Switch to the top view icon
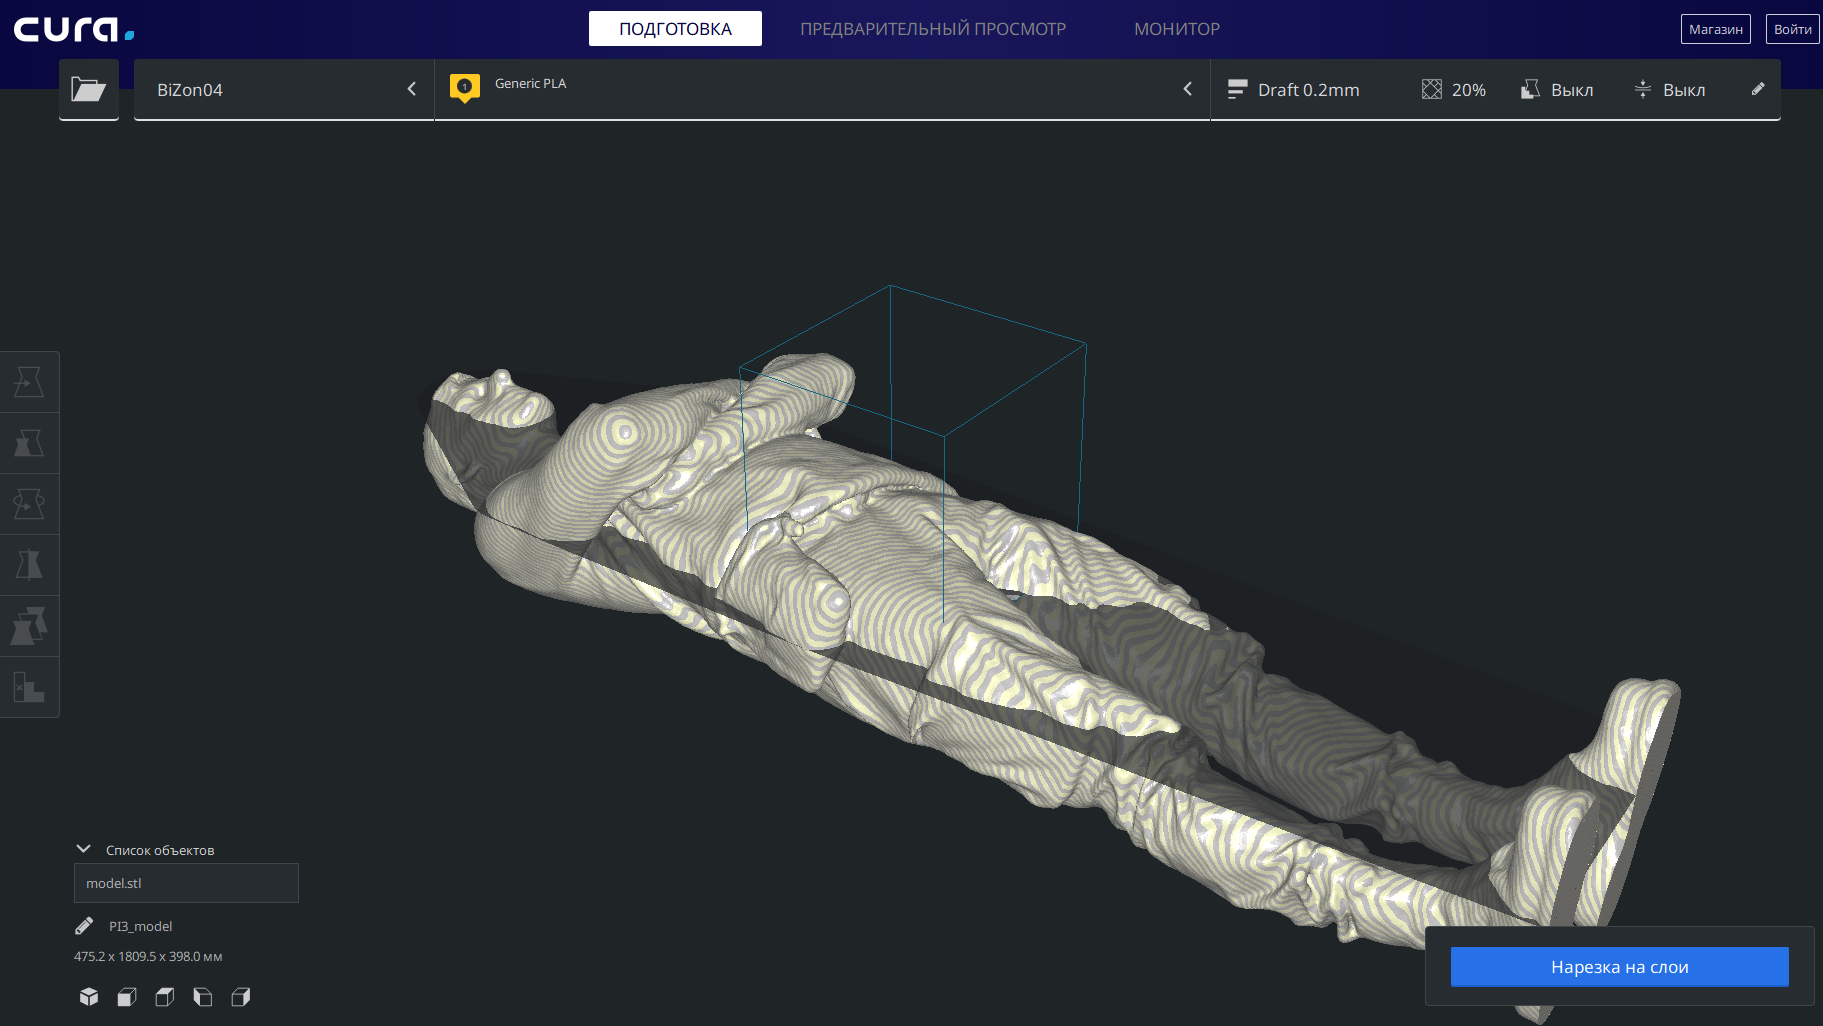This screenshot has height=1026, width=1823. point(165,997)
